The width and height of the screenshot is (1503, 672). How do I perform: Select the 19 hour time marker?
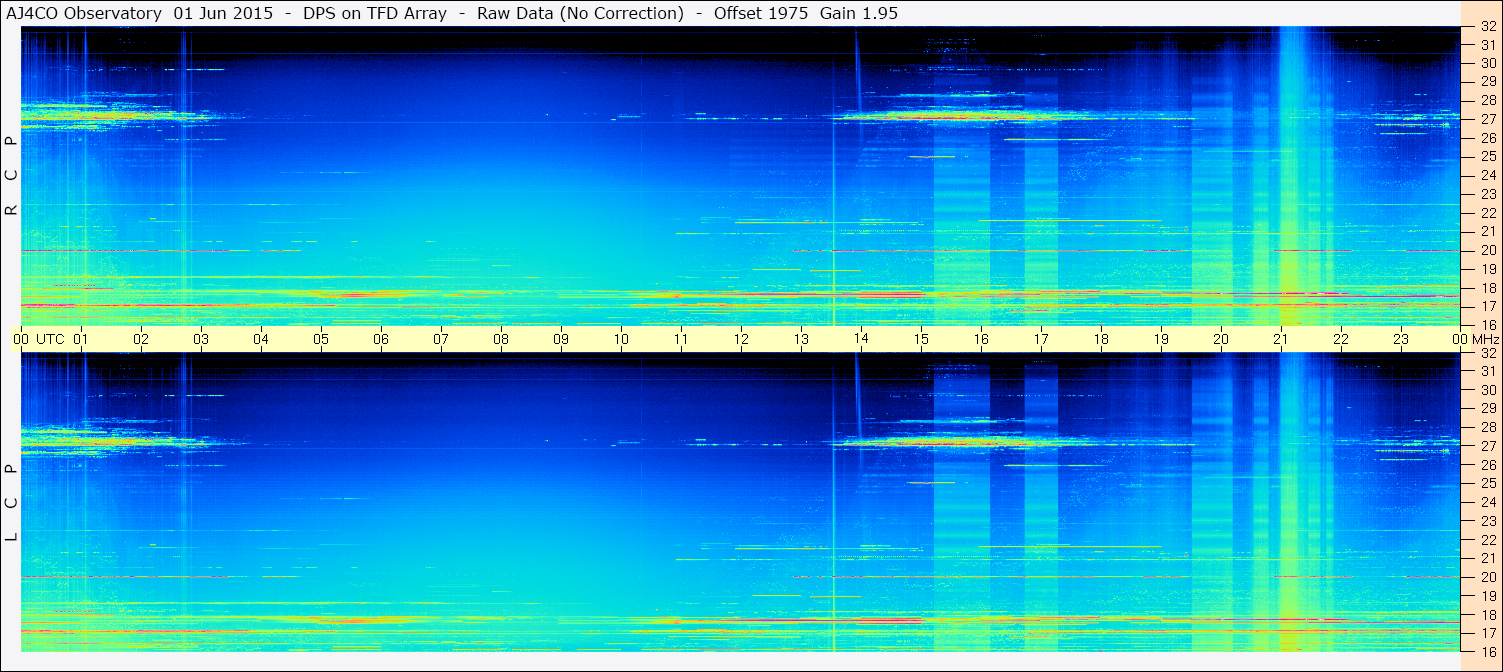click(1161, 339)
